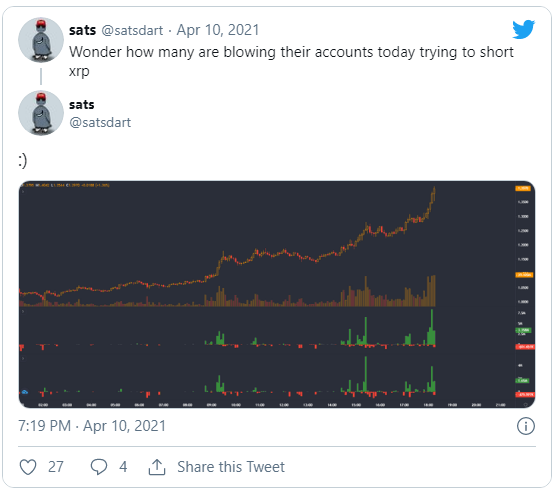Click the orange current price label on the axis
560x496 pixels.
[523, 188]
